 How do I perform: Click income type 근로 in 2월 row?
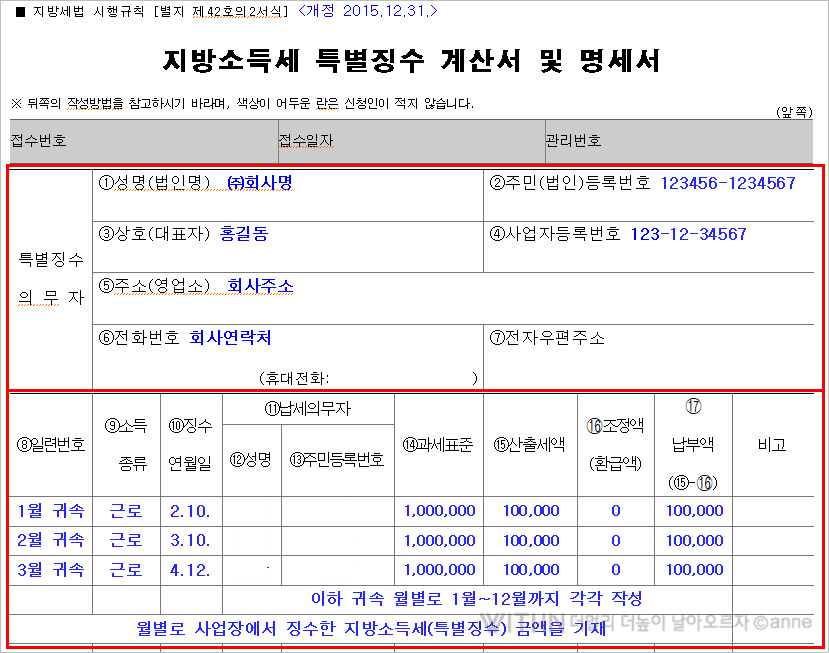[x=126, y=540]
